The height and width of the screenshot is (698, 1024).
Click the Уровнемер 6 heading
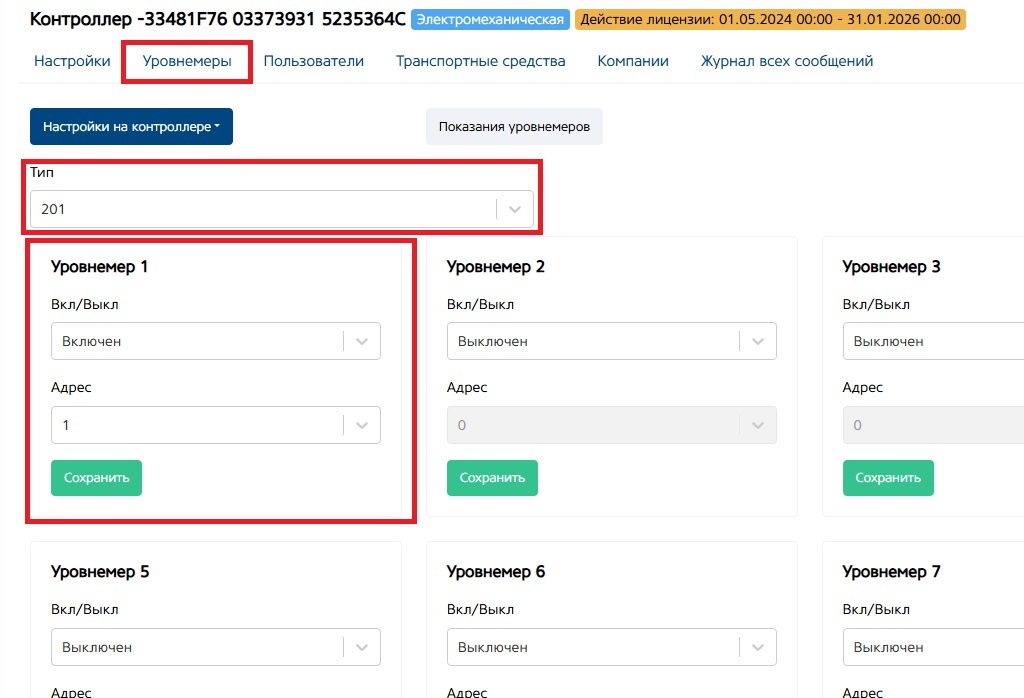(x=496, y=572)
